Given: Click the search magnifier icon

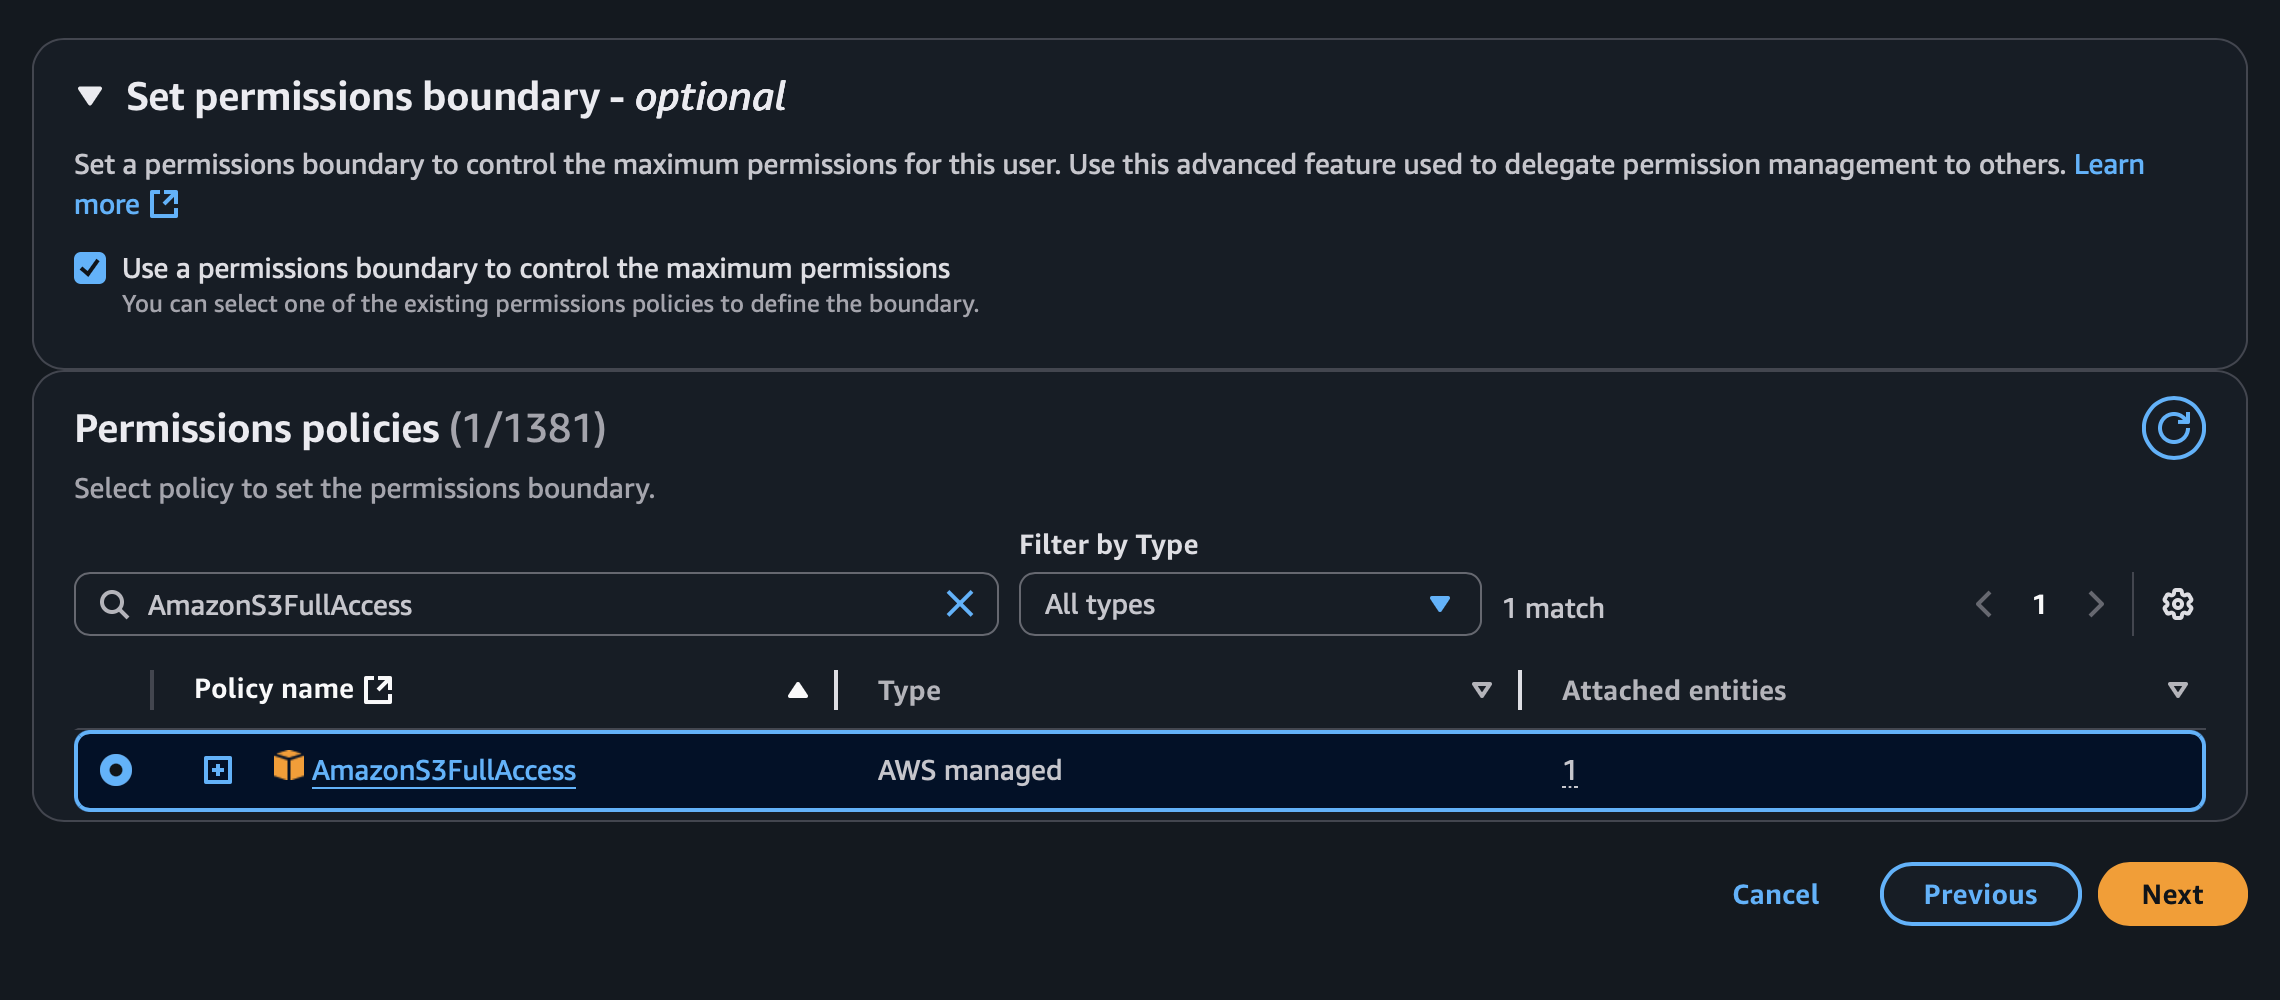Looking at the screenshot, I should 114,604.
